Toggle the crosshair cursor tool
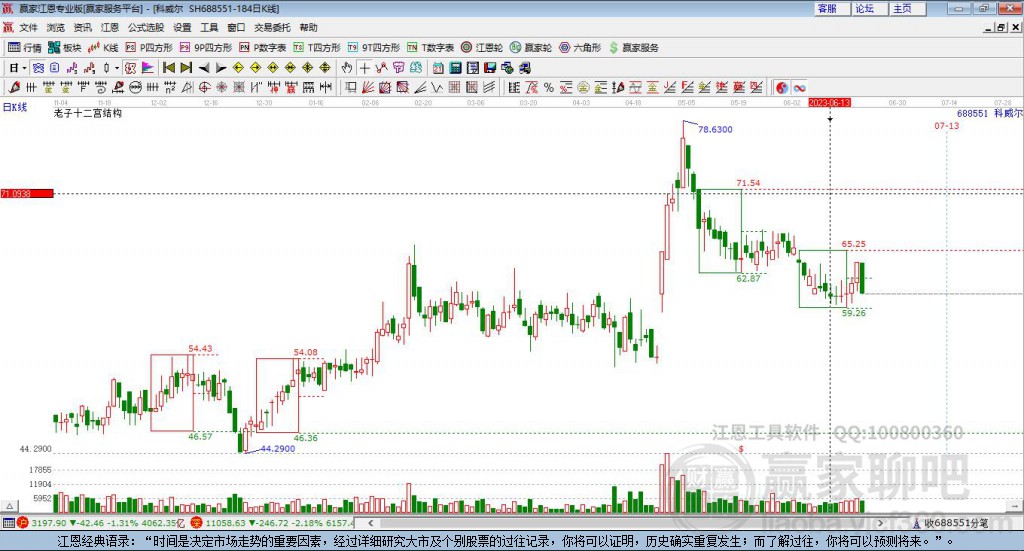 point(364,68)
